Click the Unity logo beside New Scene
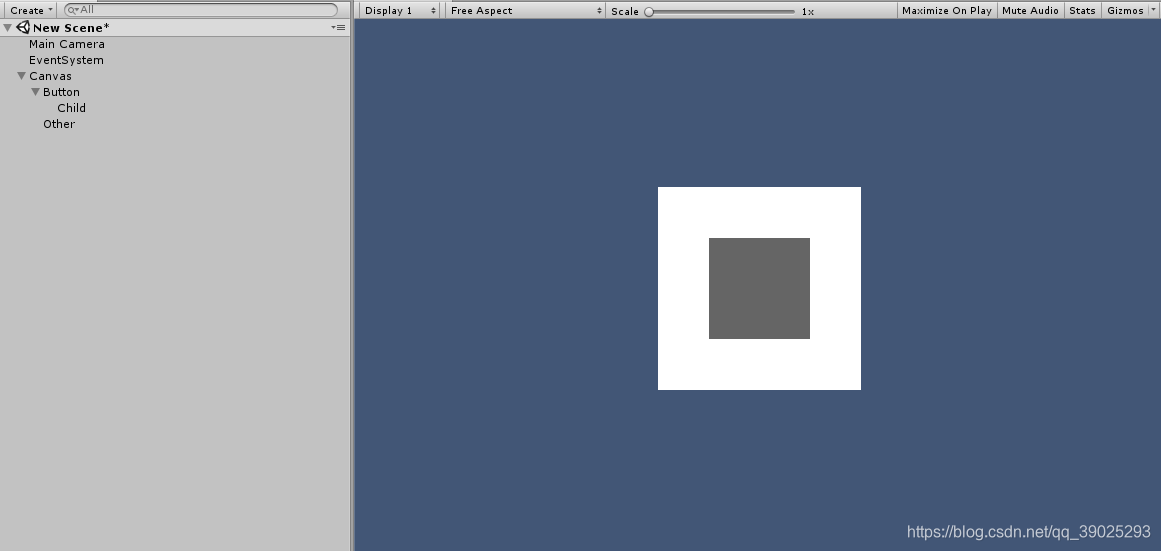Screen dimensions: 1161x551 [x=23, y=27]
